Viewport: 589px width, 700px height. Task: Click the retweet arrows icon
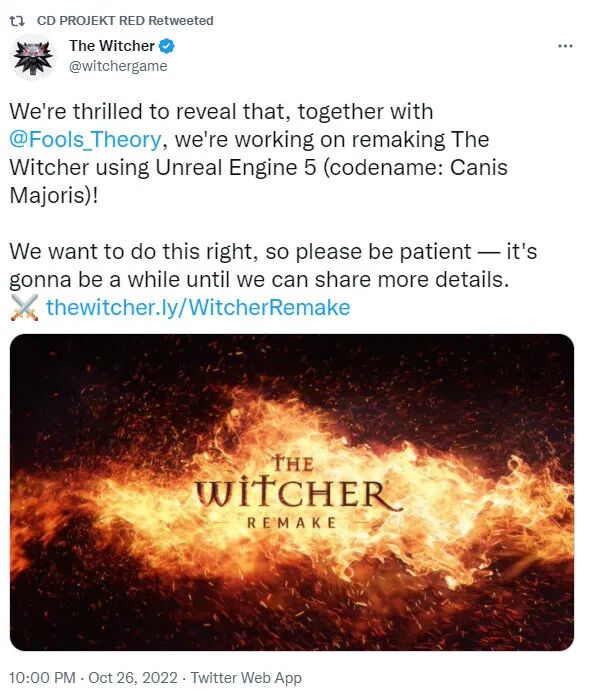[x=17, y=21]
